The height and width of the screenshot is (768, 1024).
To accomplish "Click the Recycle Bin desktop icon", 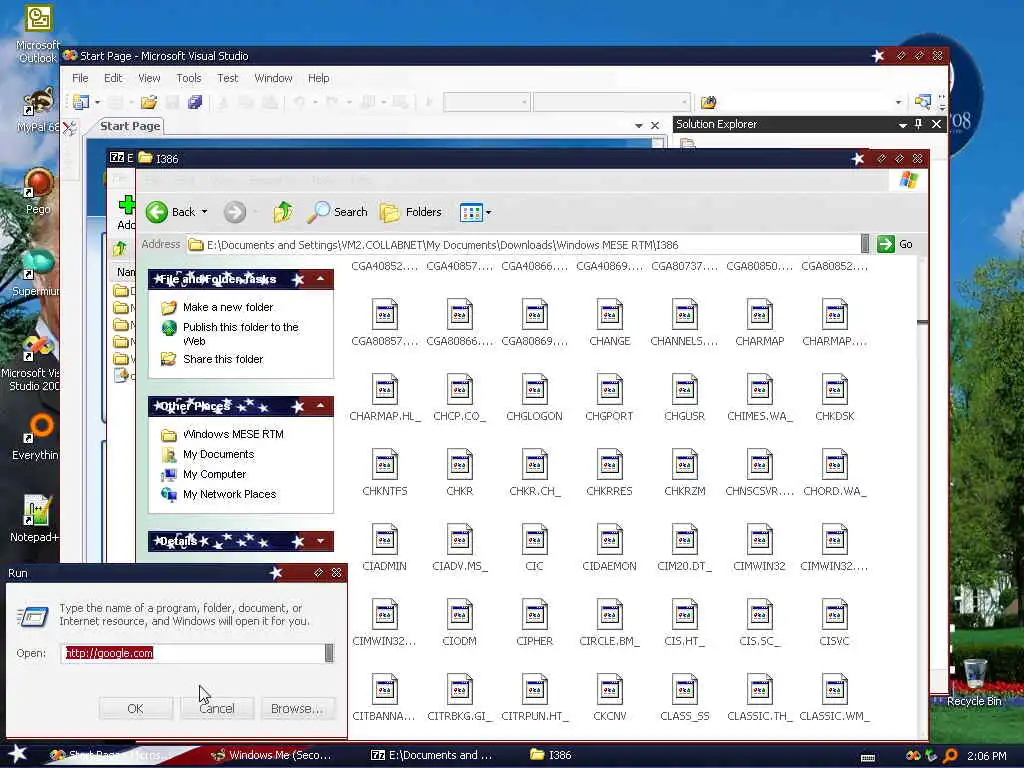I will pos(974,673).
